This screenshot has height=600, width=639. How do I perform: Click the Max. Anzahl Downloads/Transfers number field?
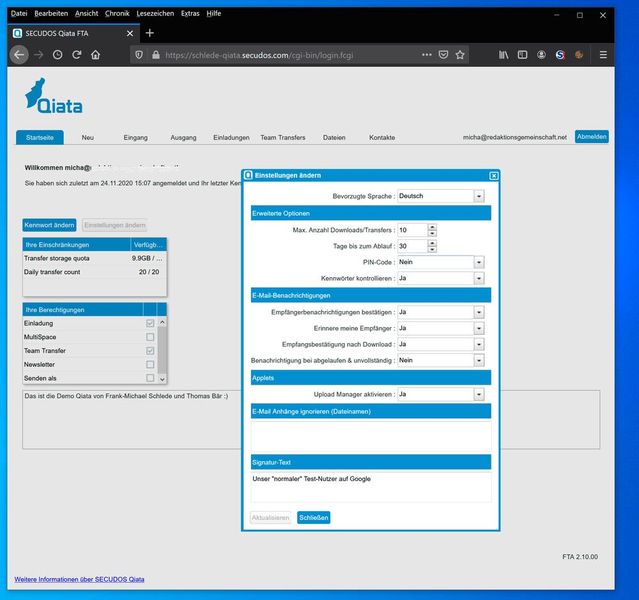[412, 230]
